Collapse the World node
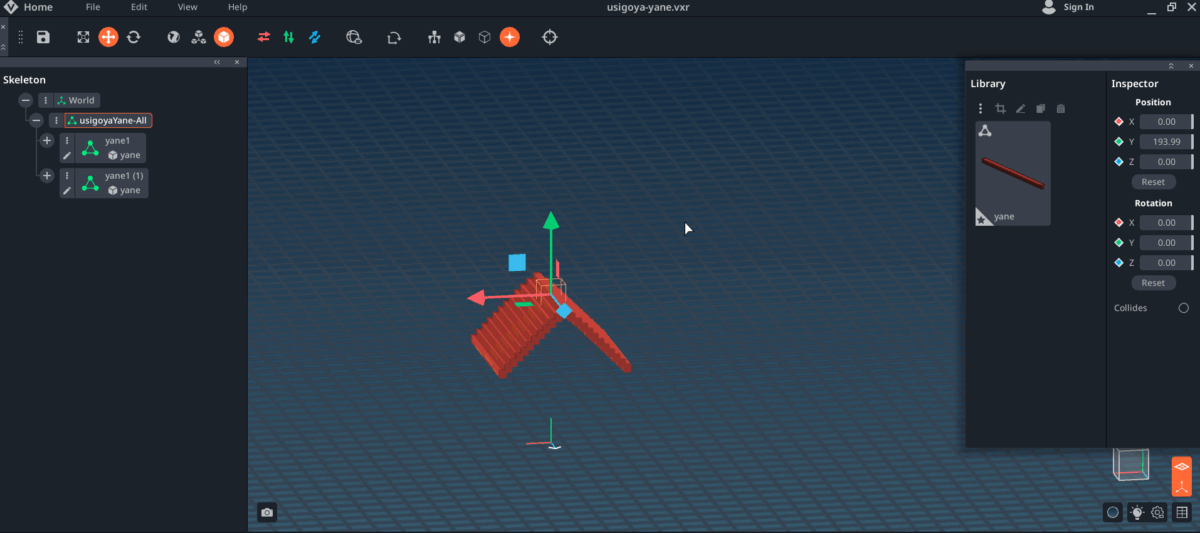The height and width of the screenshot is (533, 1200). (x=25, y=100)
